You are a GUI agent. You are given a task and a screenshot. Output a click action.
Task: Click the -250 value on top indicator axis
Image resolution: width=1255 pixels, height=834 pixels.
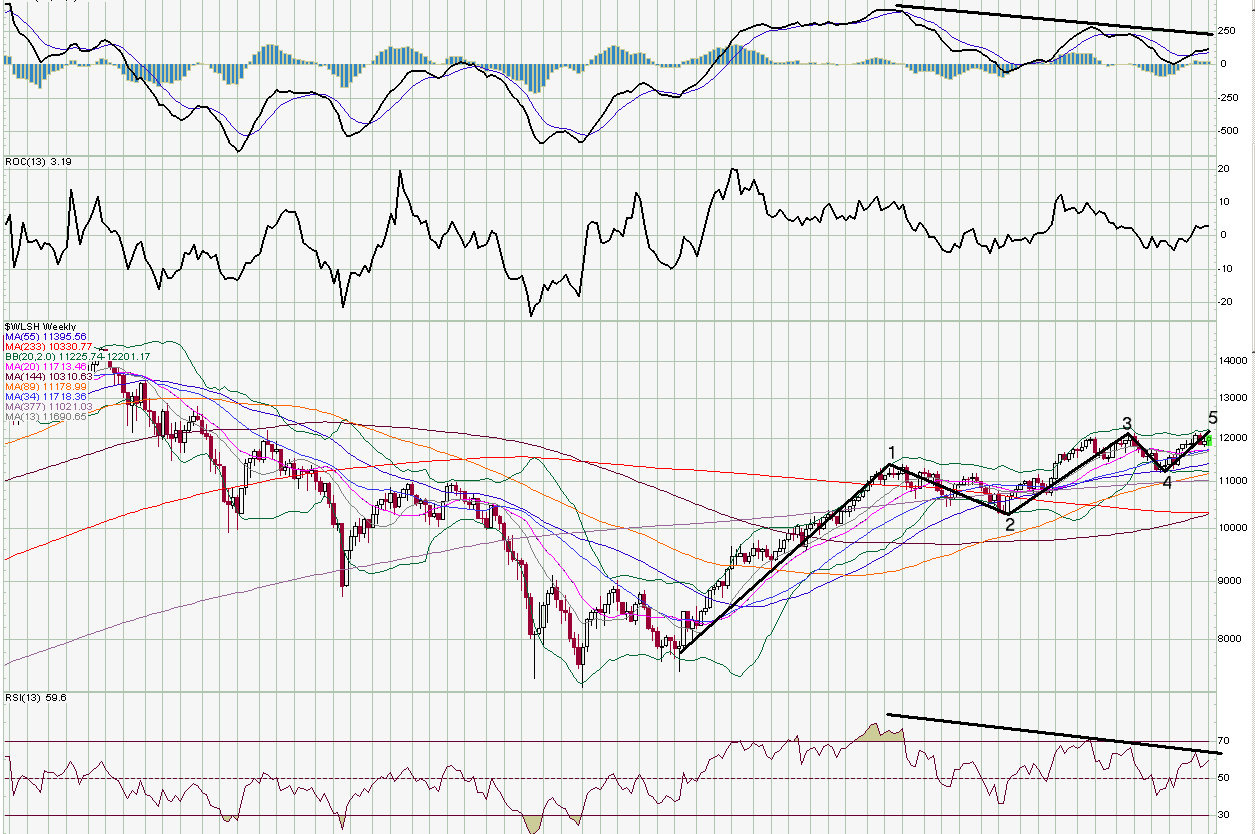pyautogui.click(x=1229, y=97)
